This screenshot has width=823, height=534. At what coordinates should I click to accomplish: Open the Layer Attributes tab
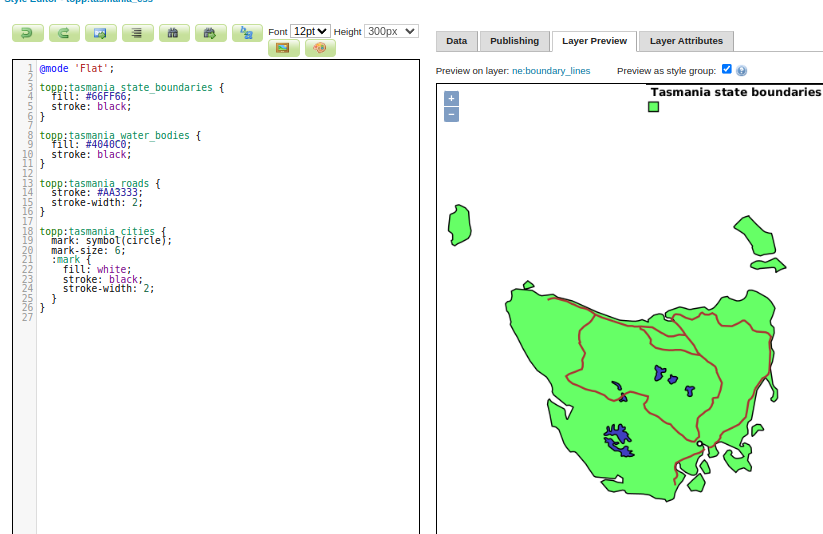pos(686,41)
